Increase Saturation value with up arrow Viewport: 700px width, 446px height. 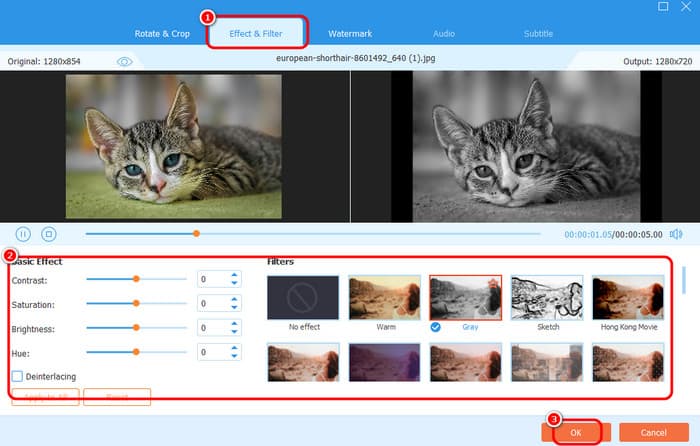(x=234, y=300)
